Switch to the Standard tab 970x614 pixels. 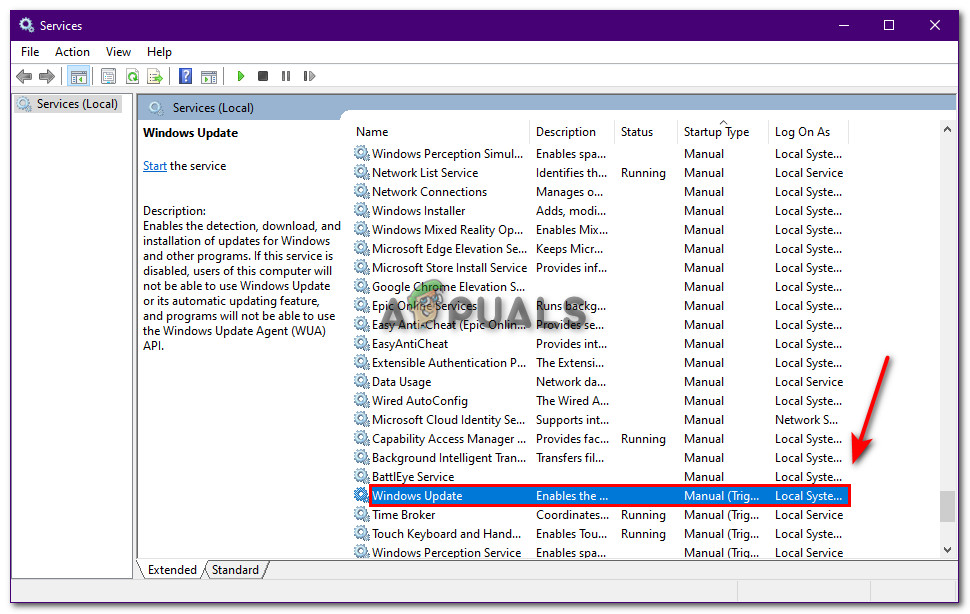click(x=235, y=569)
